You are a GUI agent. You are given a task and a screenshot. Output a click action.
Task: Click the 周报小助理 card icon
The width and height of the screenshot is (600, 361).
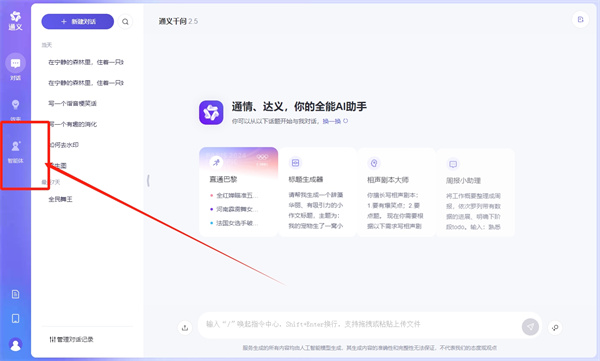point(453,164)
